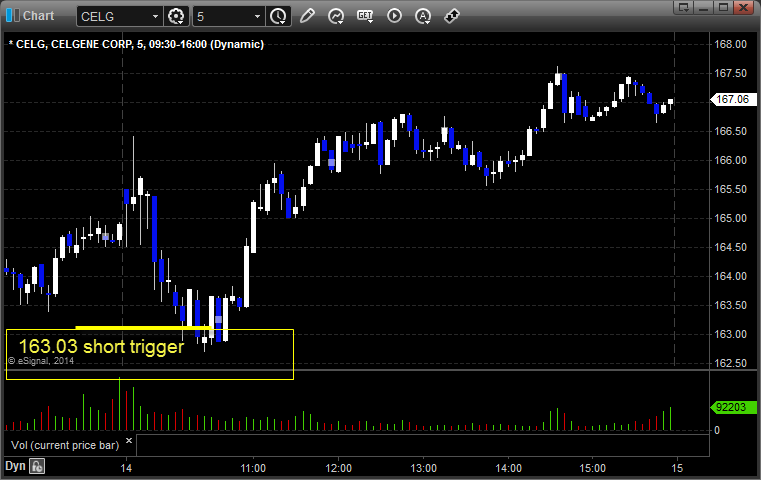Click the date 14 label on time axis
The height and width of the screenshot is (480, 761).
126,468
